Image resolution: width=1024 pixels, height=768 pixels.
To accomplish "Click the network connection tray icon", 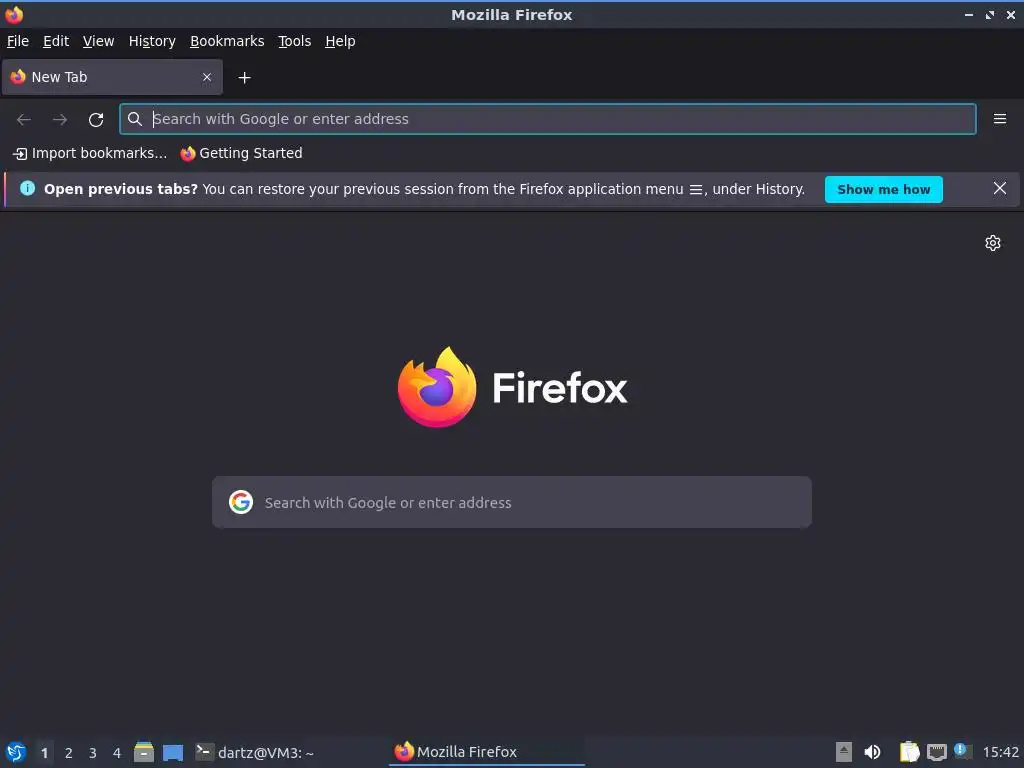I will coord(936,752).
